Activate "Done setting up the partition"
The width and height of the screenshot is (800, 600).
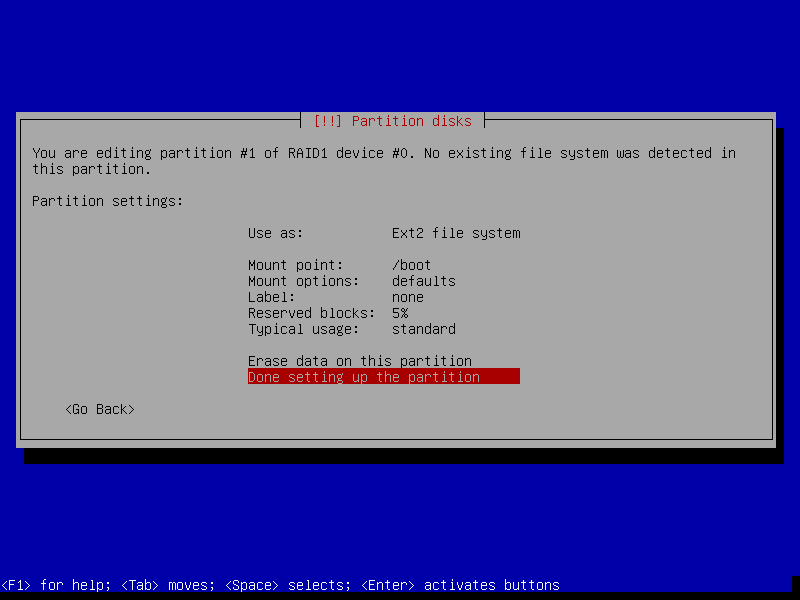coord(364,377)
